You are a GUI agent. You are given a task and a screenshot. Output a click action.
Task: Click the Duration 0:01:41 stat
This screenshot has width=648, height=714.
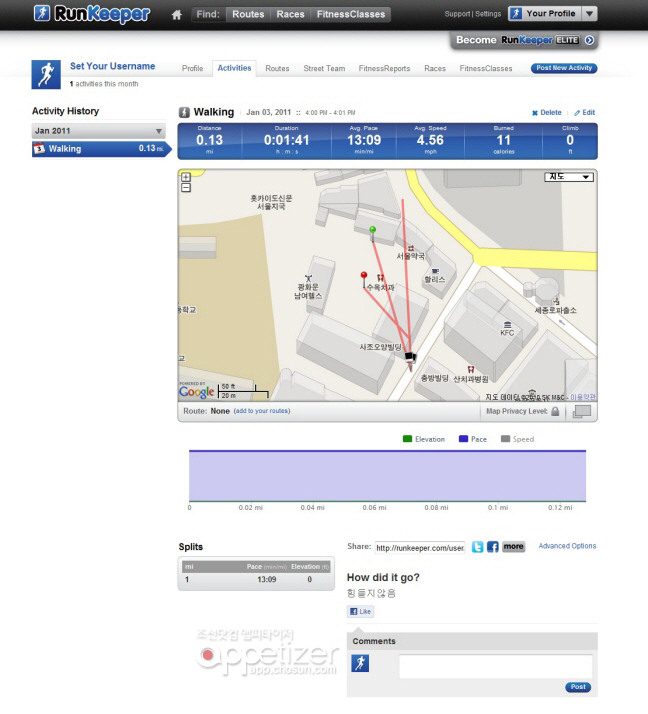pyautogui.click(x=286, y=140)
